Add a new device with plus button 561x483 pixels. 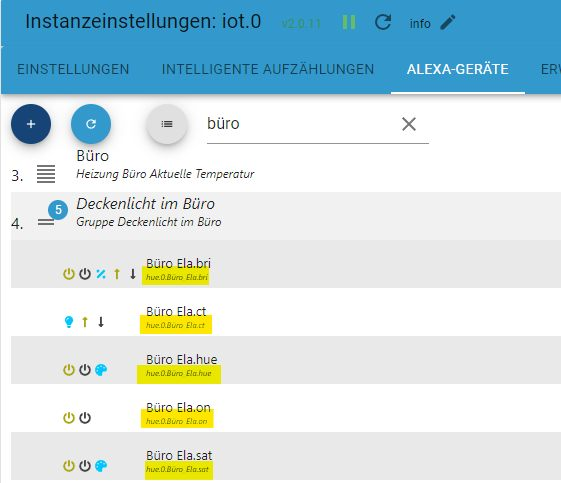click(x=31, y=124)
